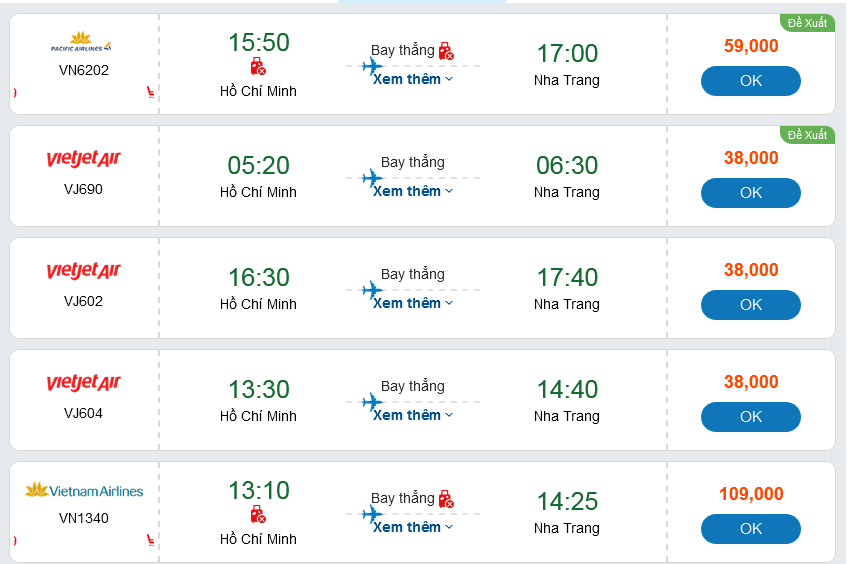Click the baggage icon beside Bay thẳng on VN1340
Screen dimensions: 849x564
(x=446, y=498)
